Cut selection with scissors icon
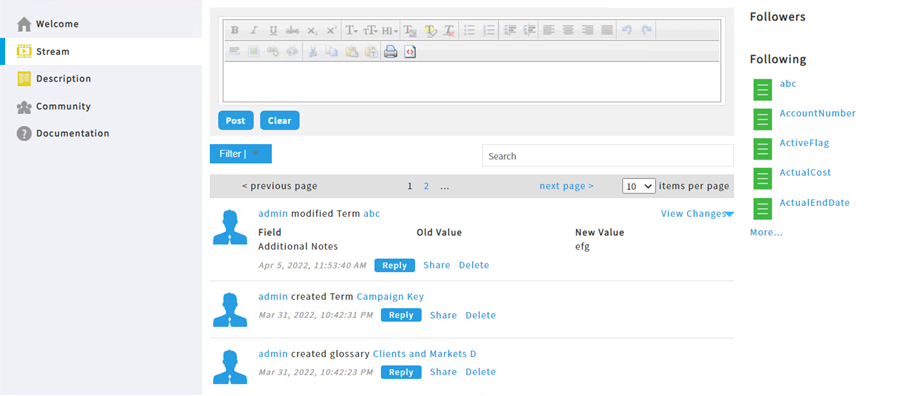This screenshot has width=900, height=396. click(312, 52)
